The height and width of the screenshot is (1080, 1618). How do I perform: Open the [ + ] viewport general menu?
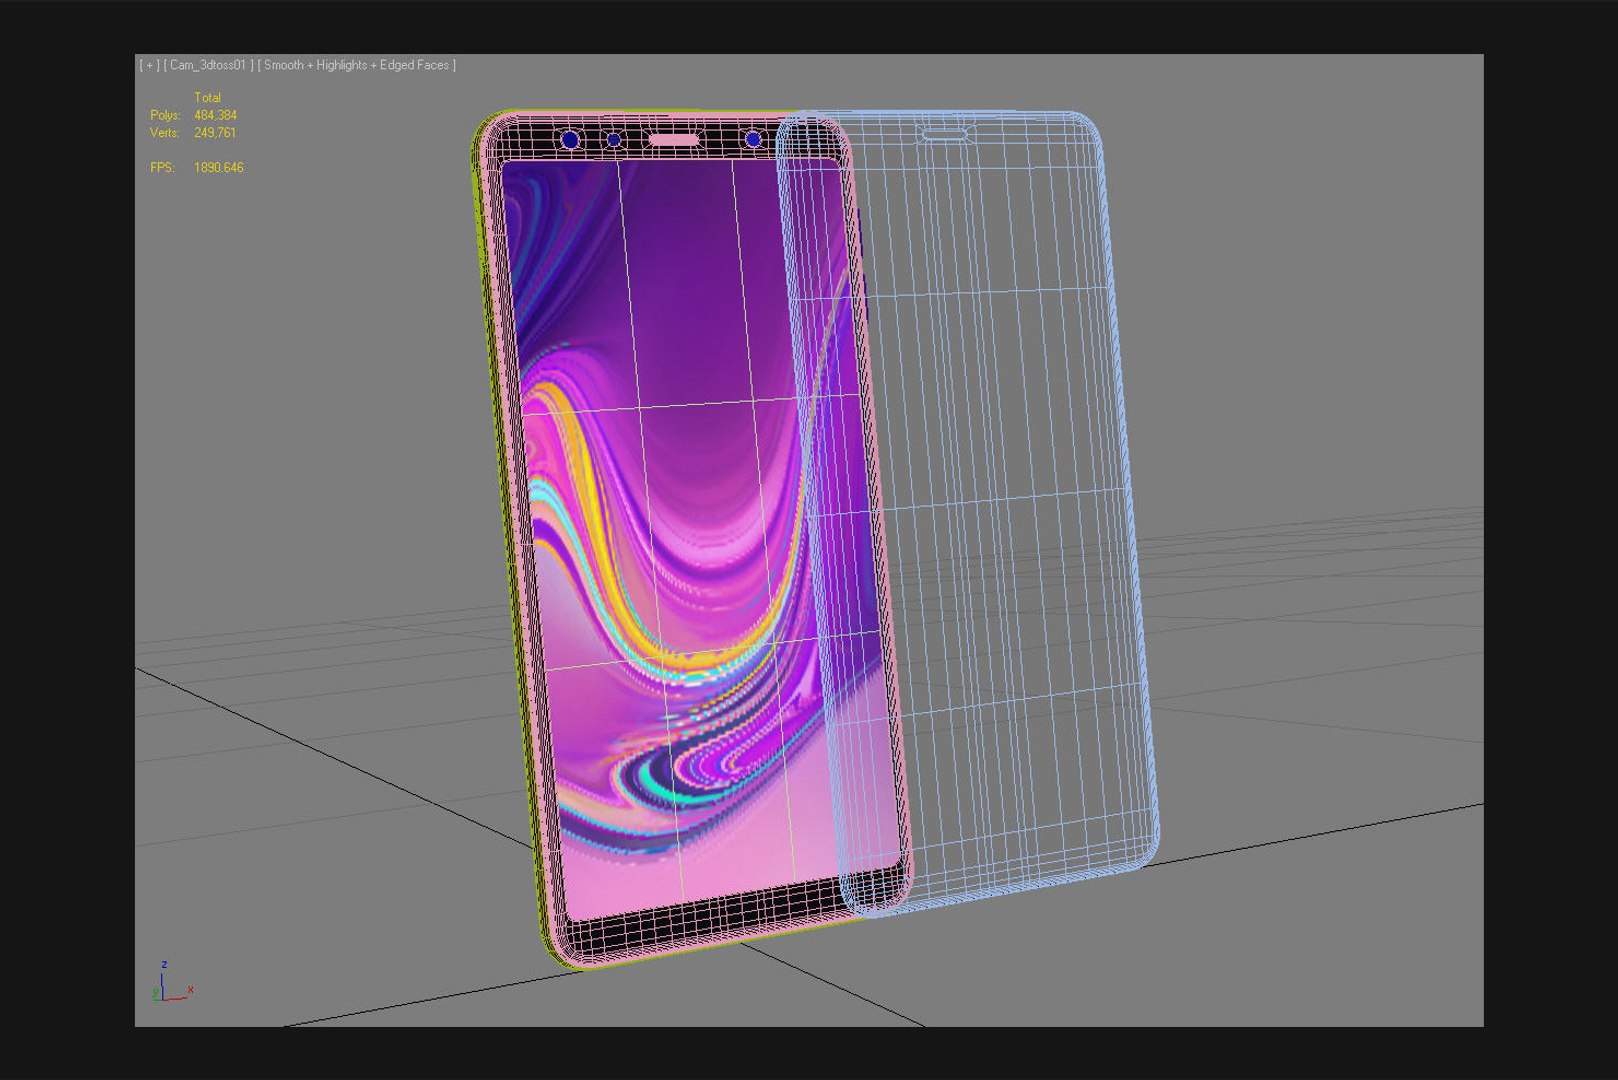click(x=150, y=65)
